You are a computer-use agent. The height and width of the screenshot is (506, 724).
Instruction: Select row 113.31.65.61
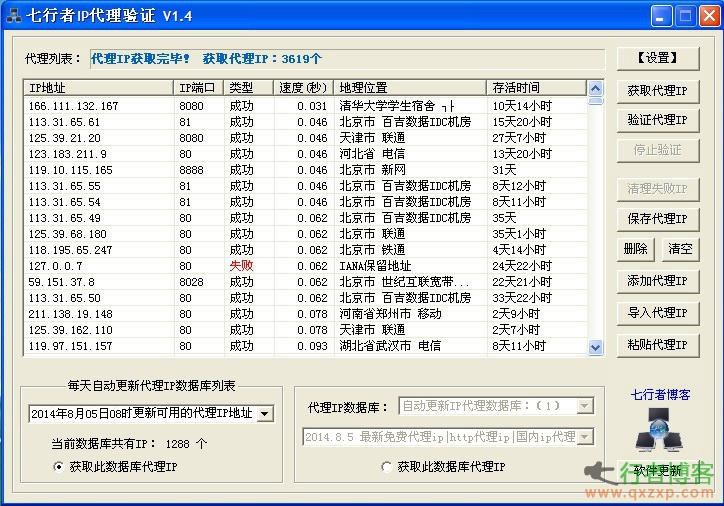click(x=305, y=122)
